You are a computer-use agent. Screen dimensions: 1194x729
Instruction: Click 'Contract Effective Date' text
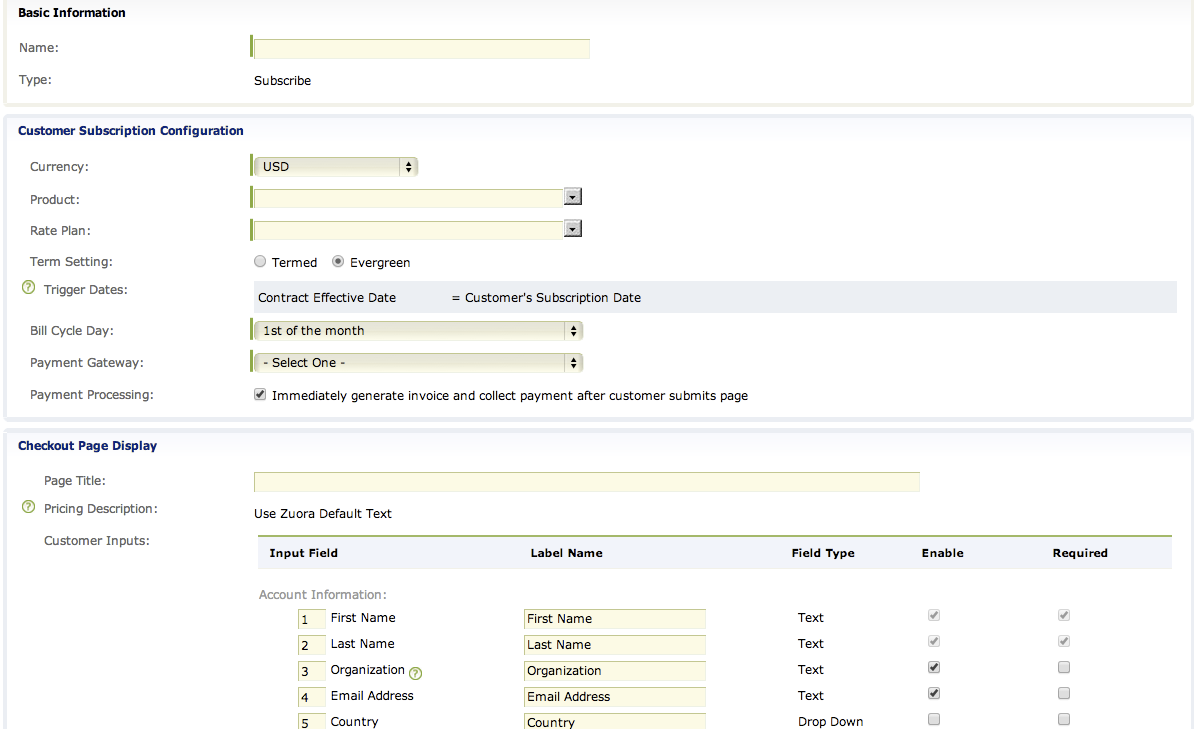327,297
